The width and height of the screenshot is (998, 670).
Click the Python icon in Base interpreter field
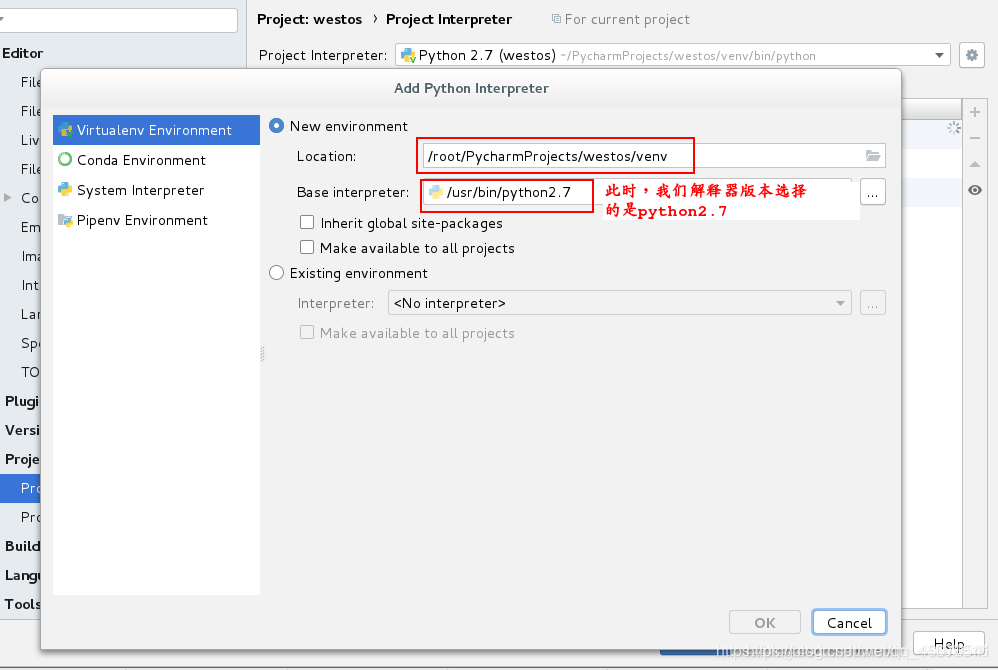[436, 192]
